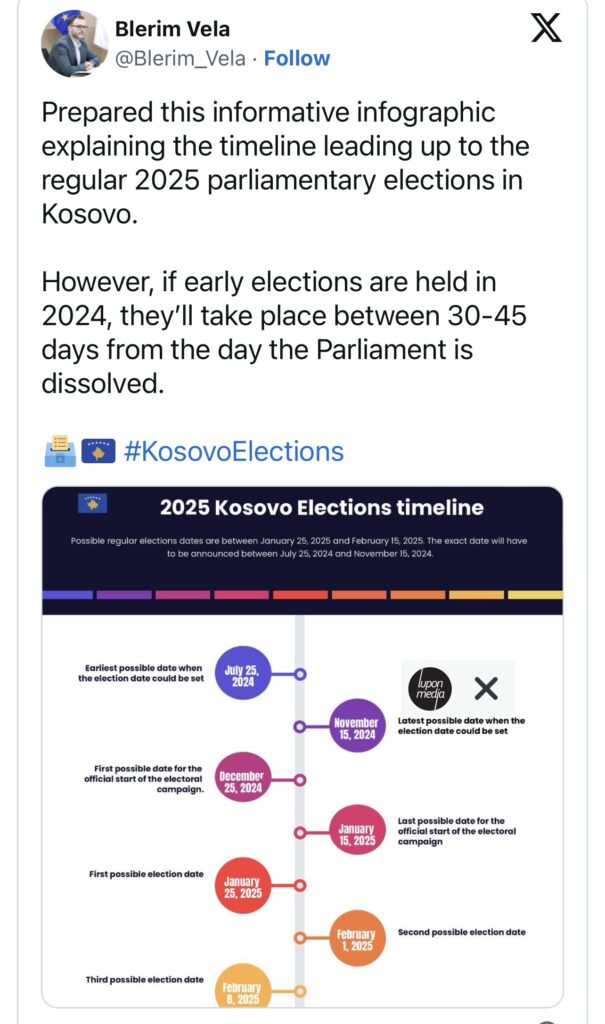This screenshot has width=605, height=1024.
Task: Select the November 15, 2024 timeline bubble
Action: click(355, 726)
